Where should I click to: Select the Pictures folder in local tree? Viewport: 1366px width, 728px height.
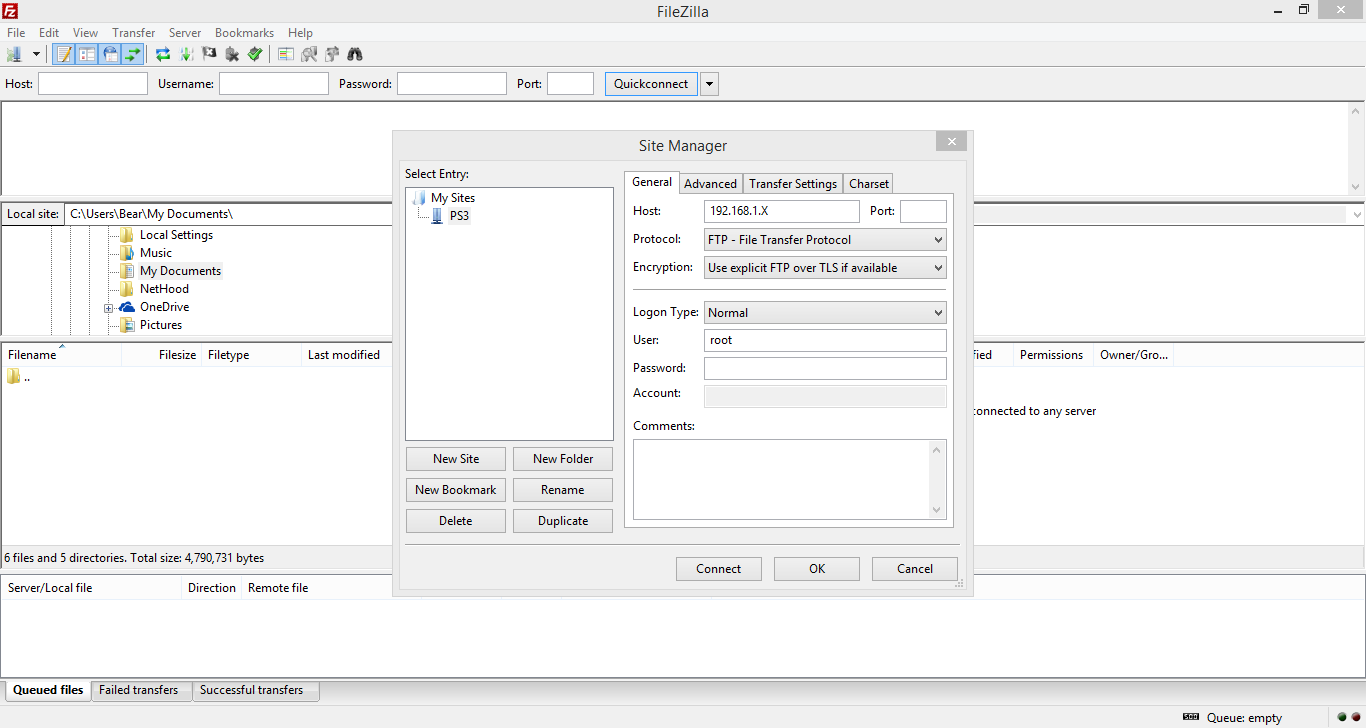tap(161, 325)
